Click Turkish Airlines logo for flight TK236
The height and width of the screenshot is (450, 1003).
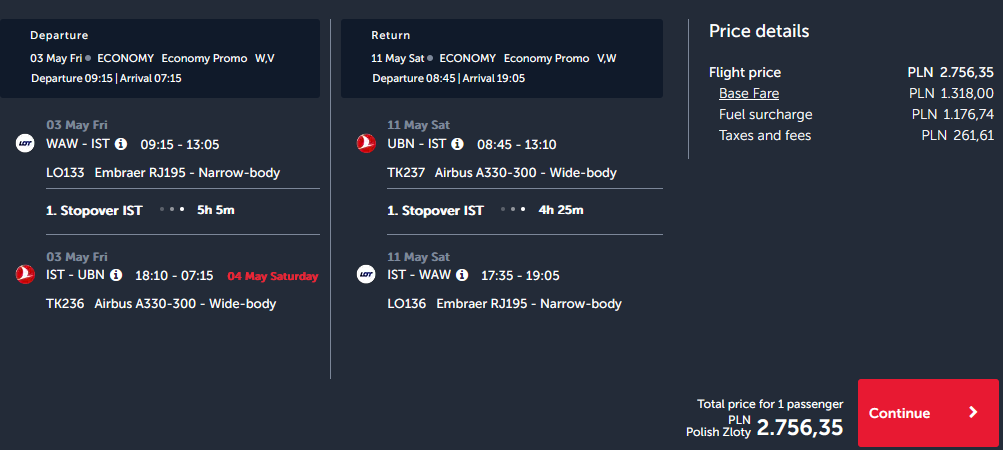tap(25, 275)
